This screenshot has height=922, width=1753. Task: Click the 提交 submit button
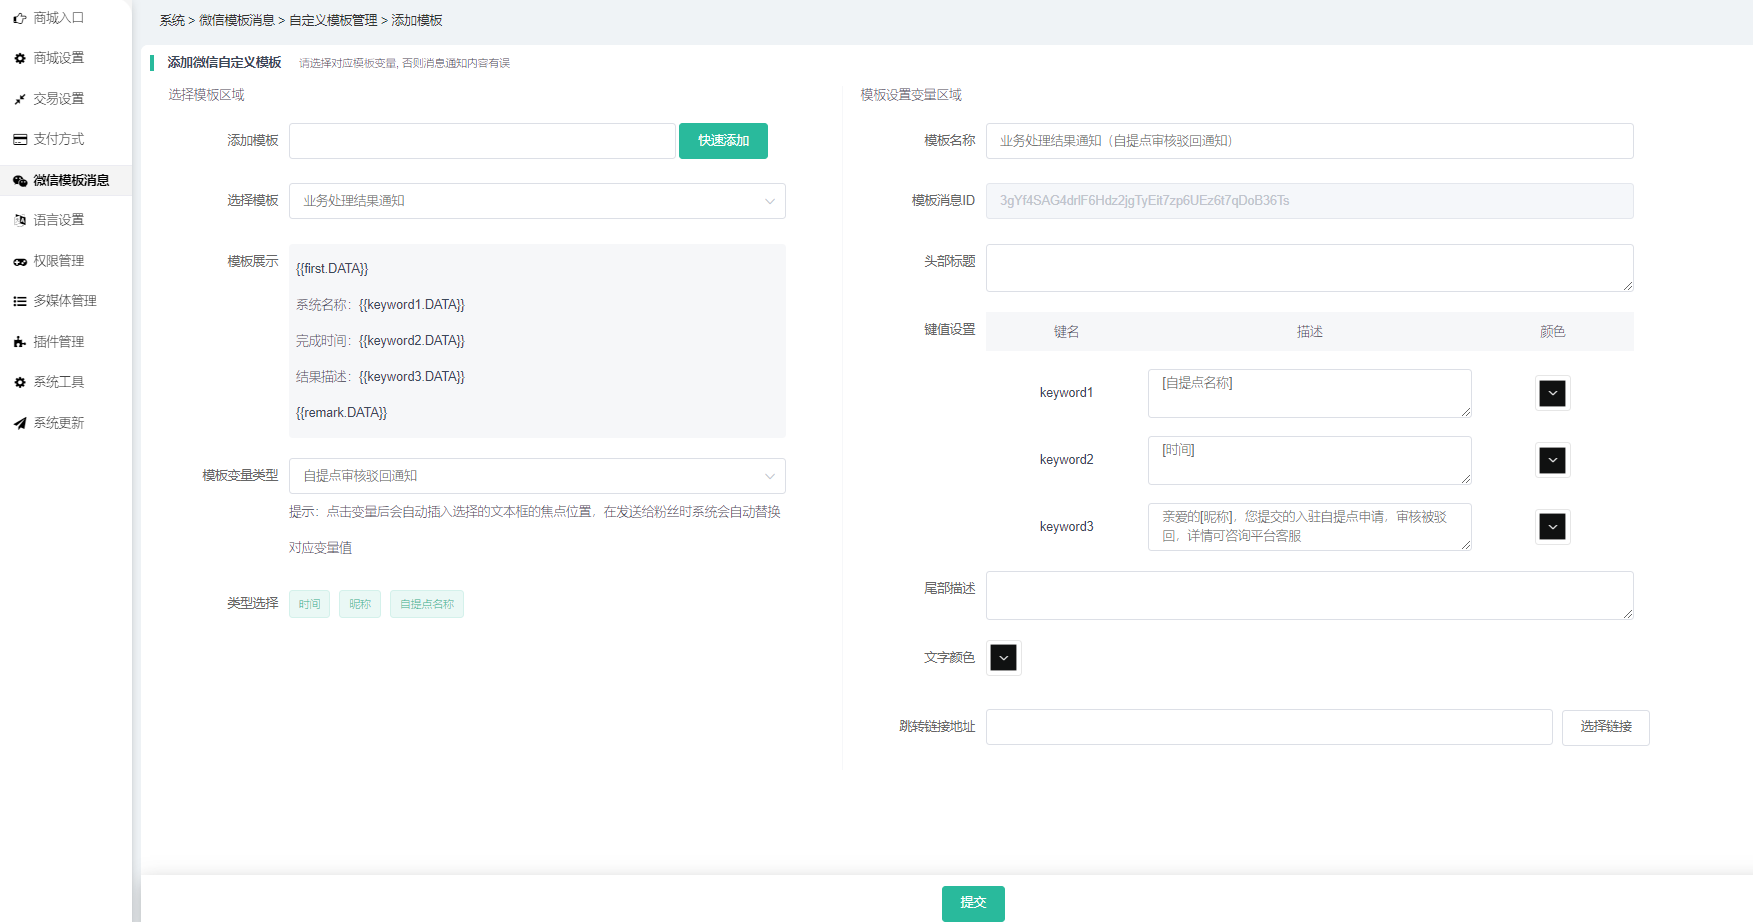(x=973, y=903)
